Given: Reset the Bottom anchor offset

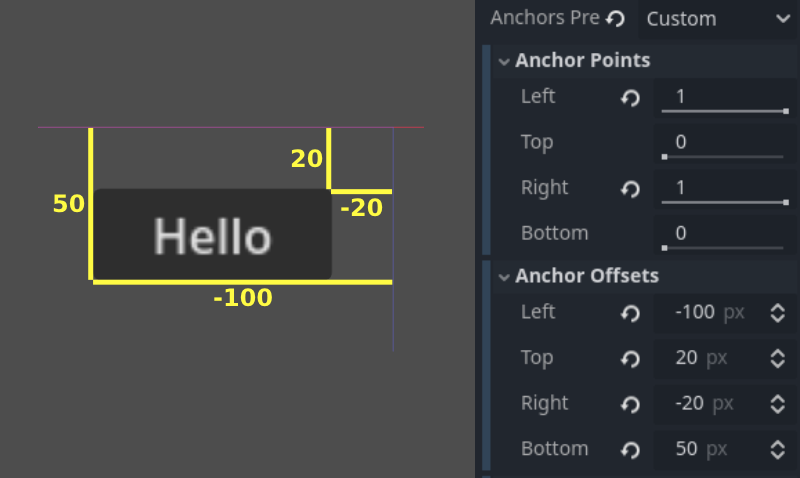Looking at the screenshot, I should click(x=630, y=450).
